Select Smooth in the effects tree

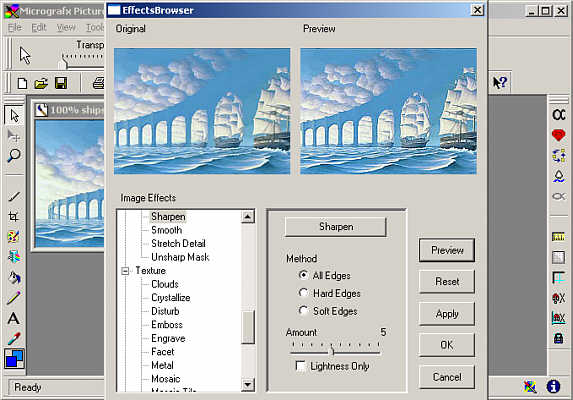click(x=166, y=230)
